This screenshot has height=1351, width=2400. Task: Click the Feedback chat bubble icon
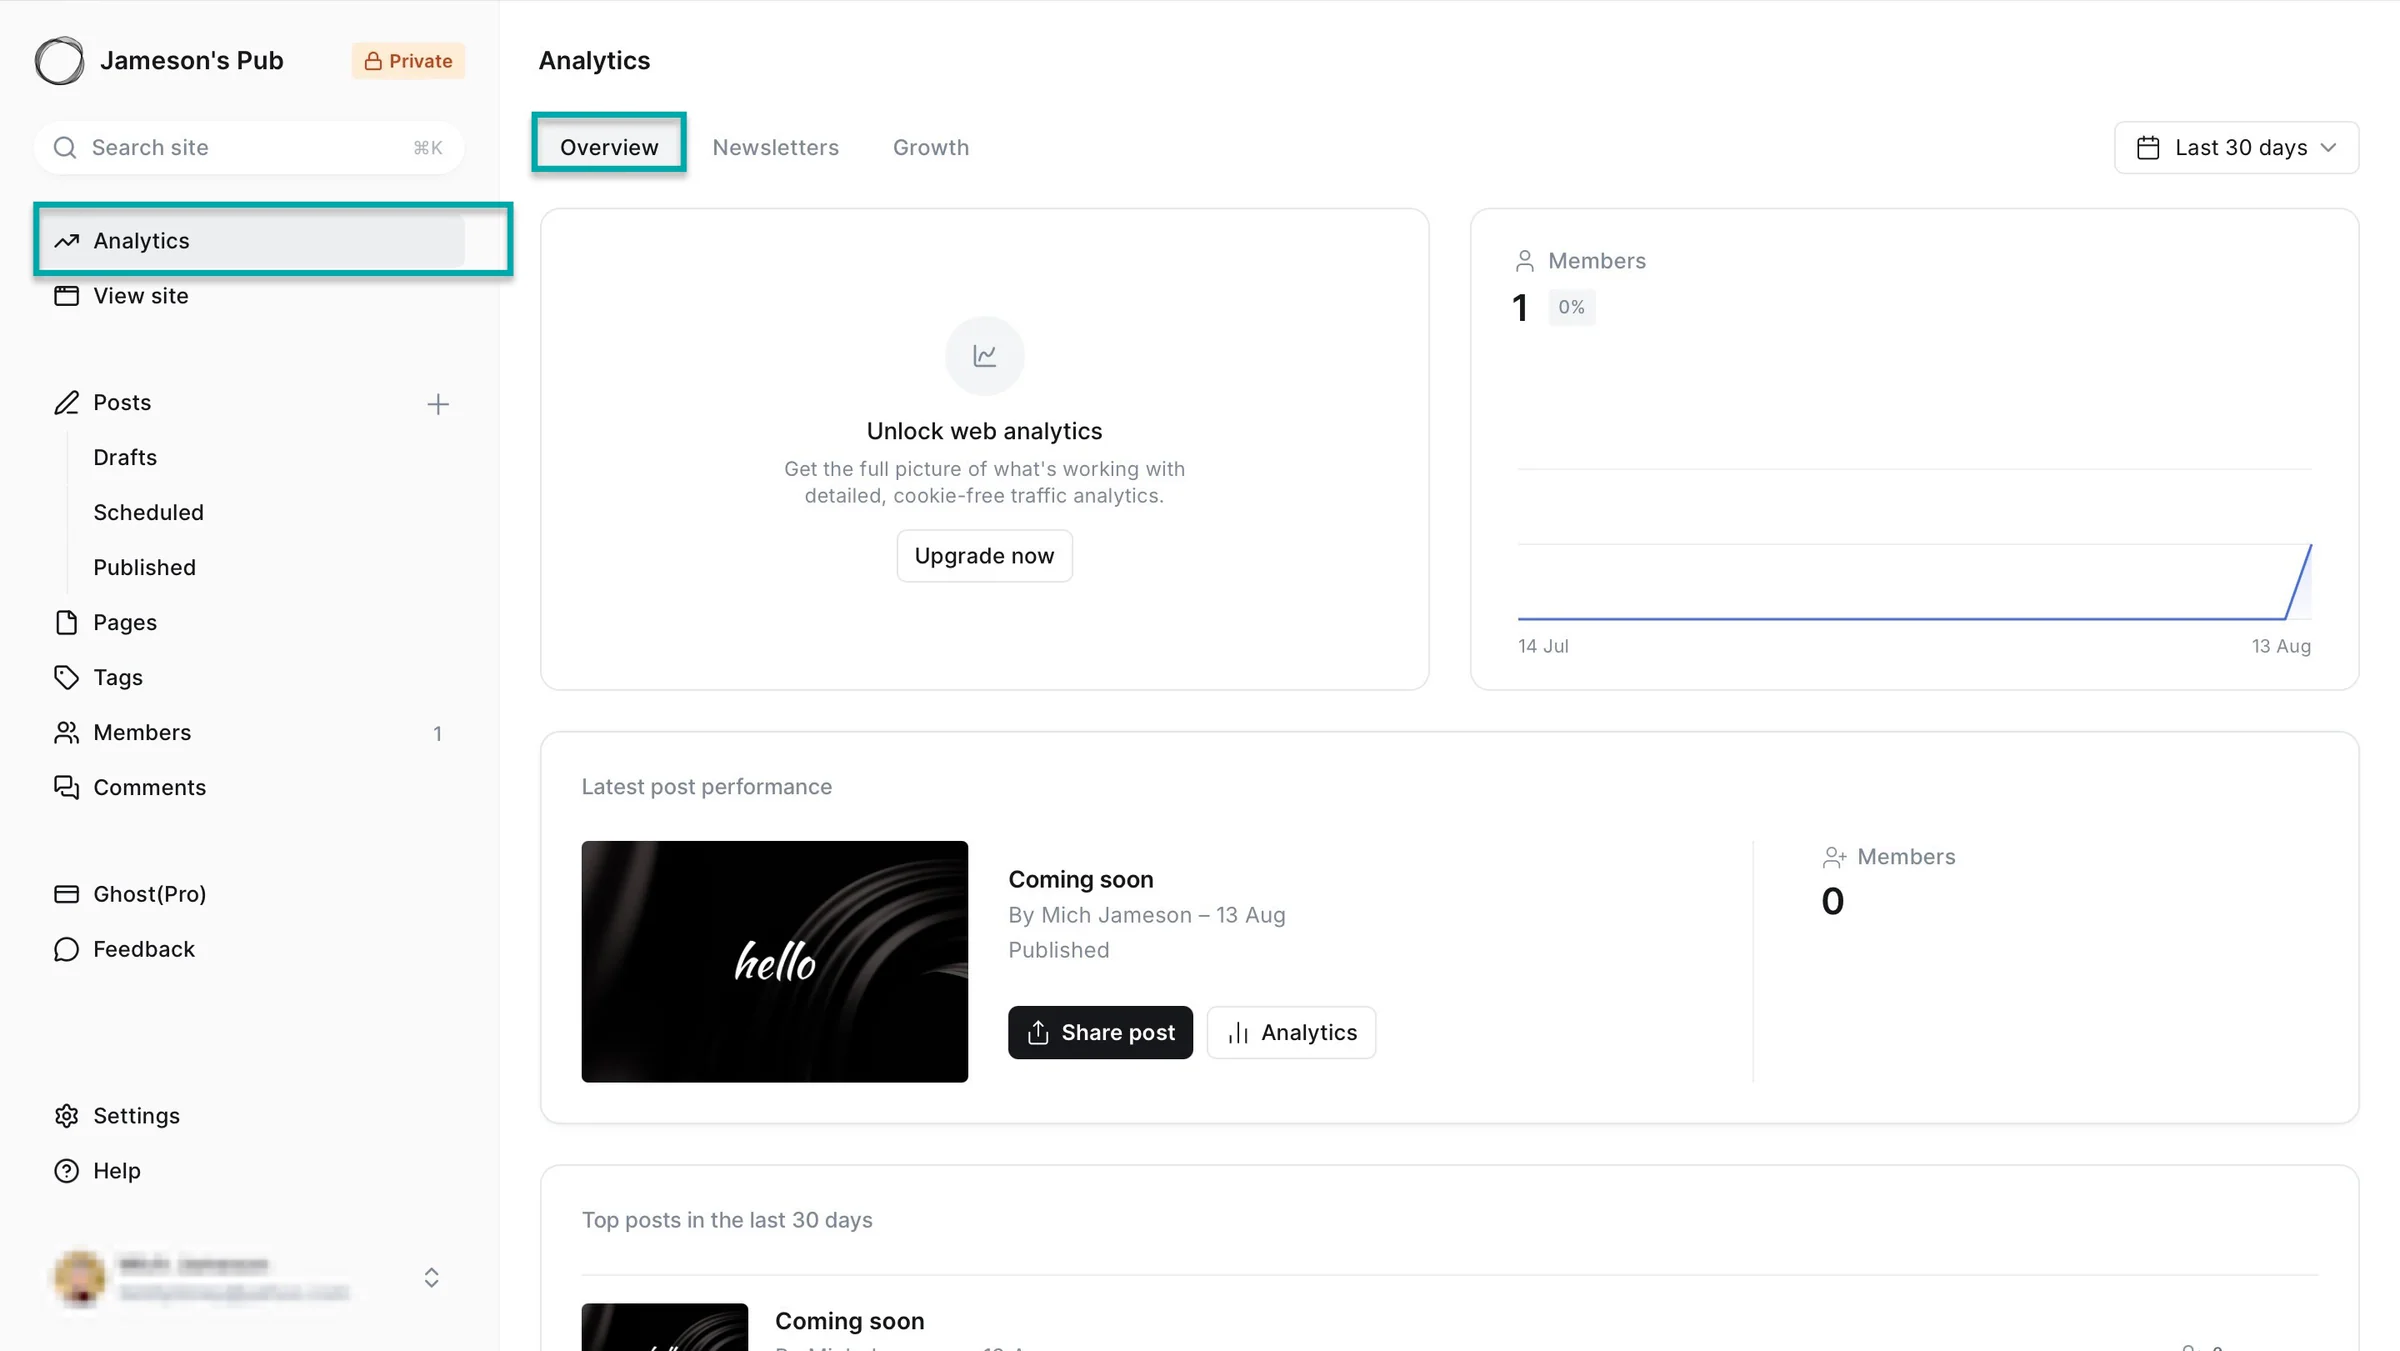(67, 949)
